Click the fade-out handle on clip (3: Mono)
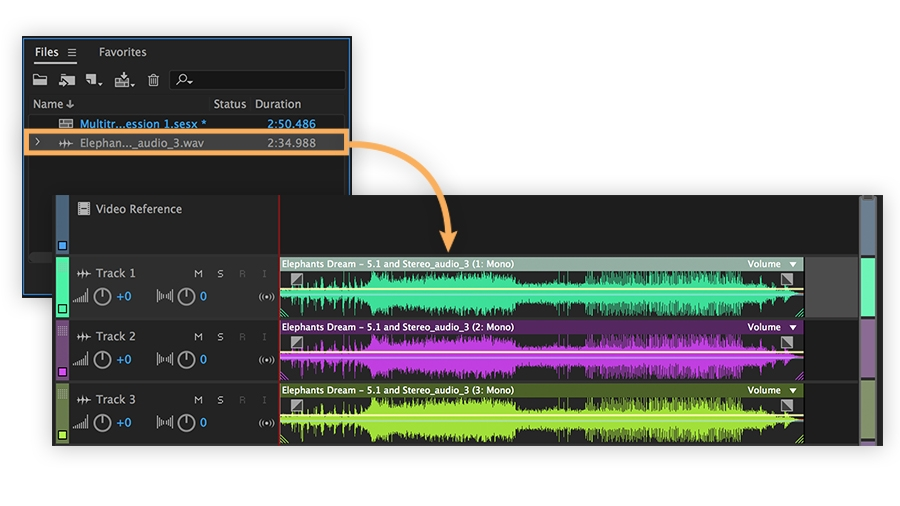The width and height of the screenshot is (900, 506). [x=787, y=406]
